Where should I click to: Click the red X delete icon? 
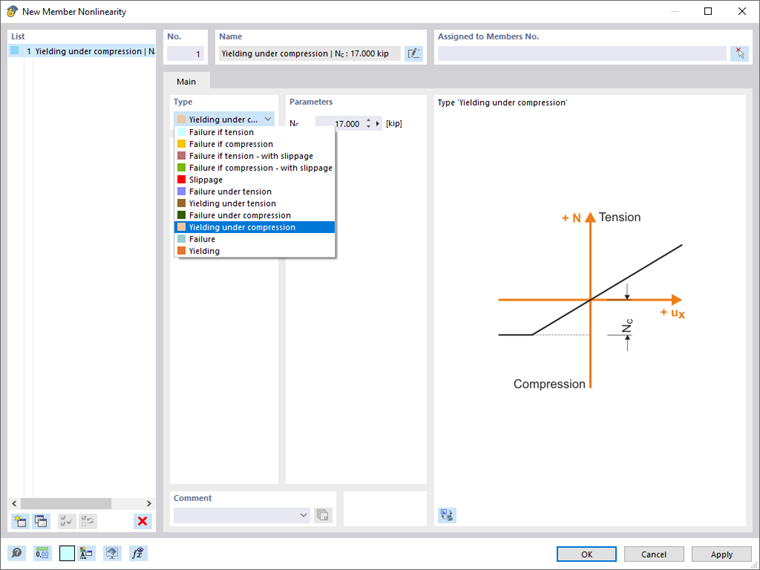point(142,521)
